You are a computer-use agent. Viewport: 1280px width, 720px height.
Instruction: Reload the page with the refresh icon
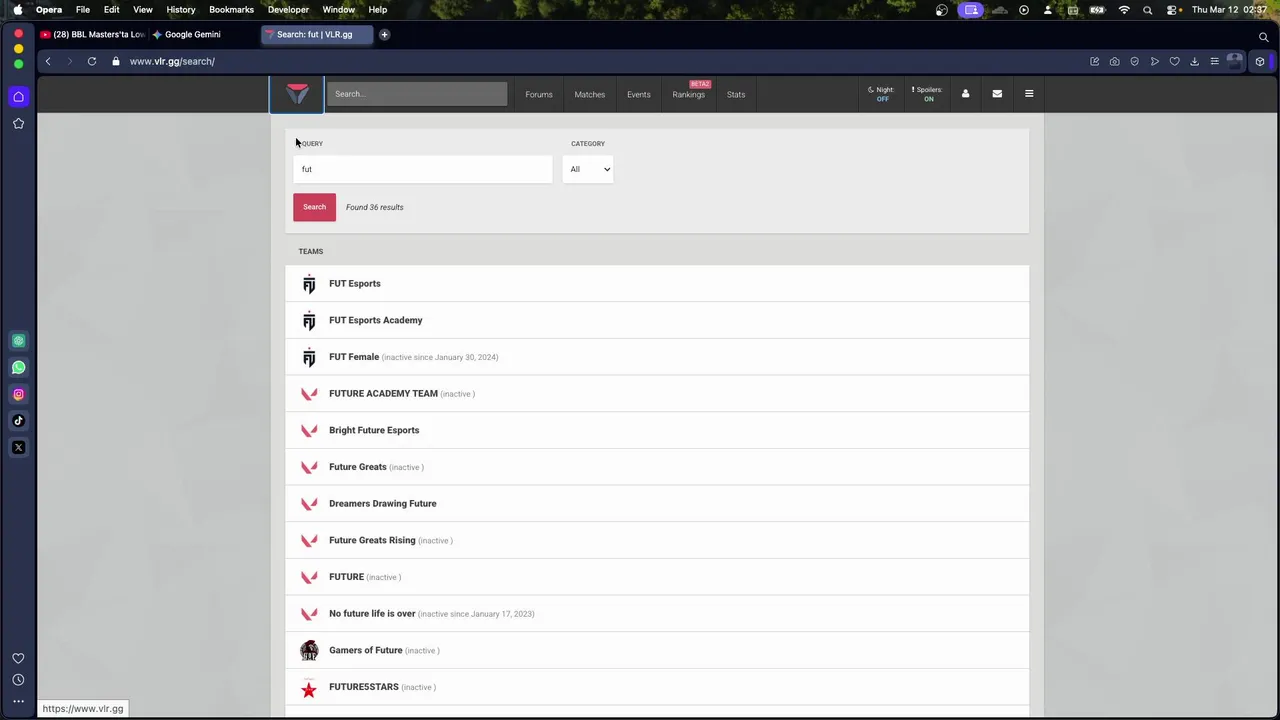pyautogui.click(x=91, y=61)
